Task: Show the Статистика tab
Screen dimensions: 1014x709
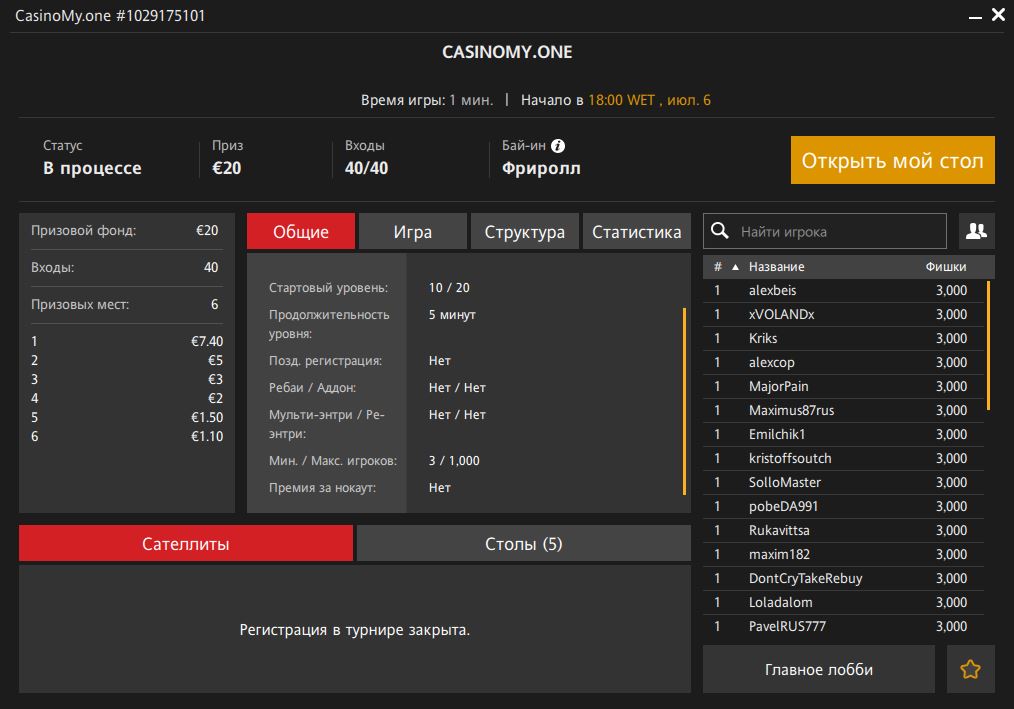Action: click(x=636, y=232)
